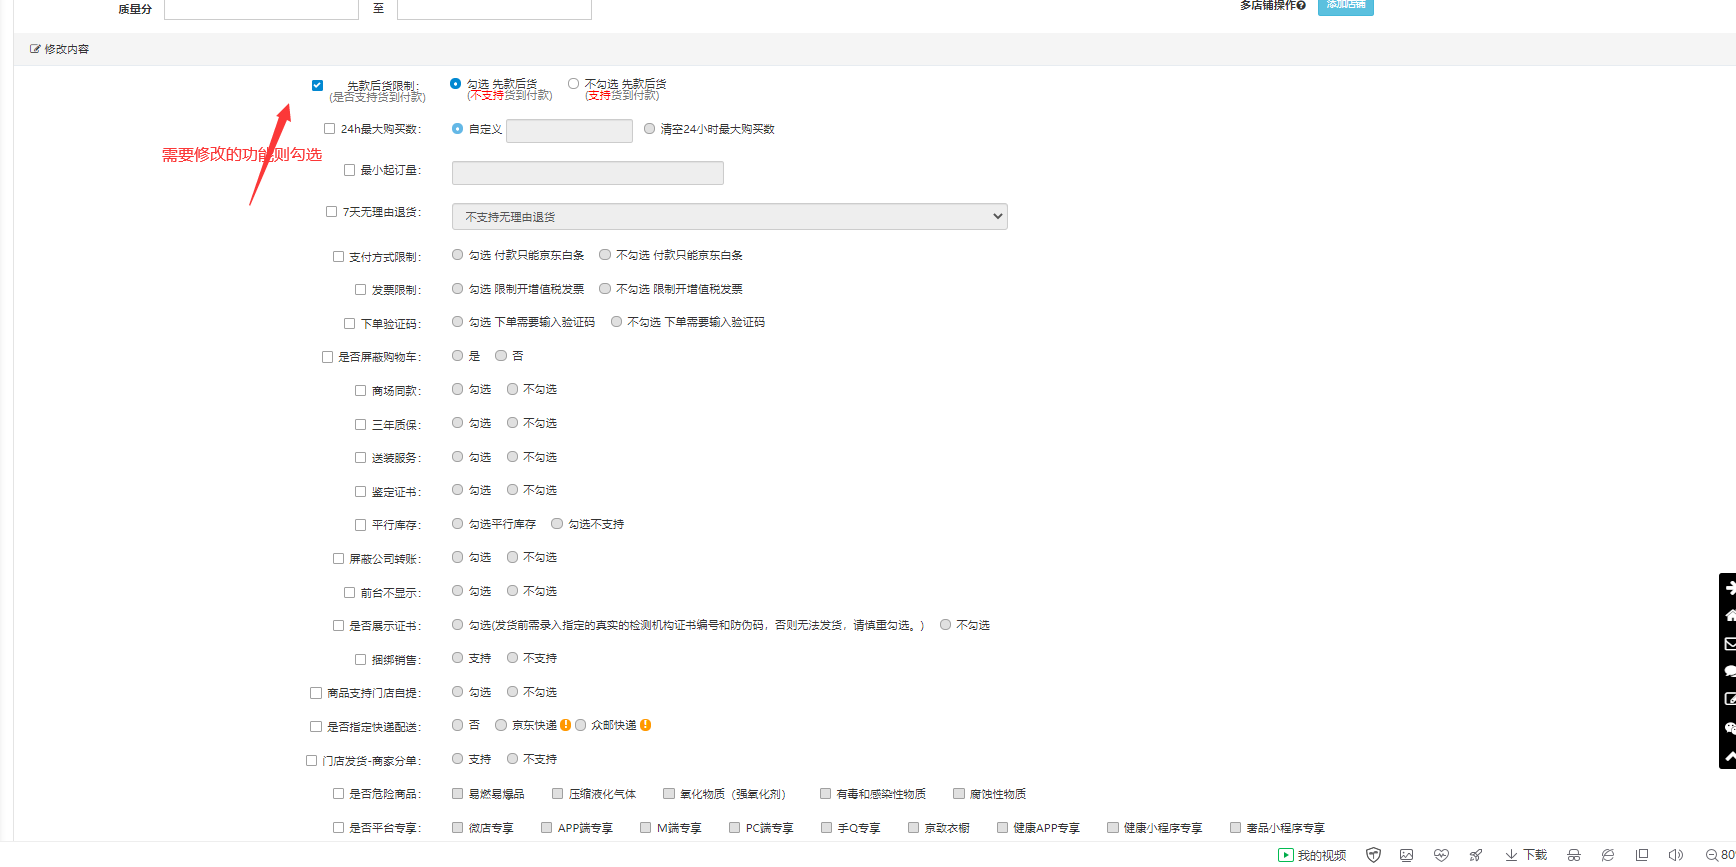1736x867 pixels.
Task: Click the edit pencil icon in sidebar
Action: (1729, 699)
